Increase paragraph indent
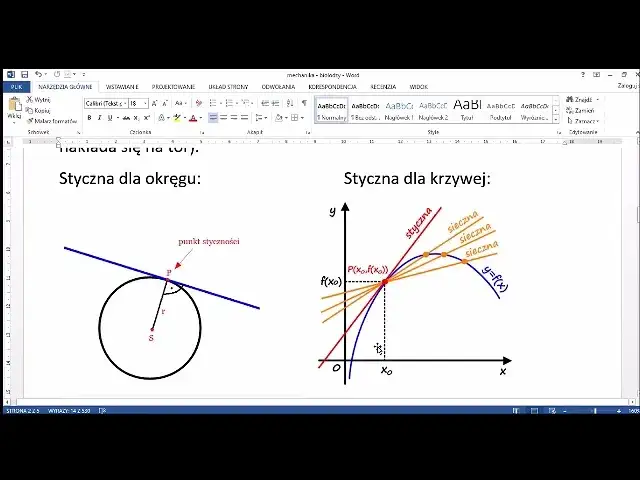The height and width of the screenshot is (480, 640). click(276, 104)
